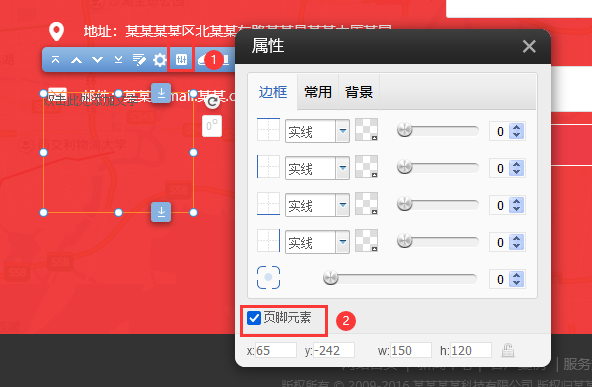Click the corner radius value field
The height and width of the screenshot is (387, 592).
click(x=499, y=279)
